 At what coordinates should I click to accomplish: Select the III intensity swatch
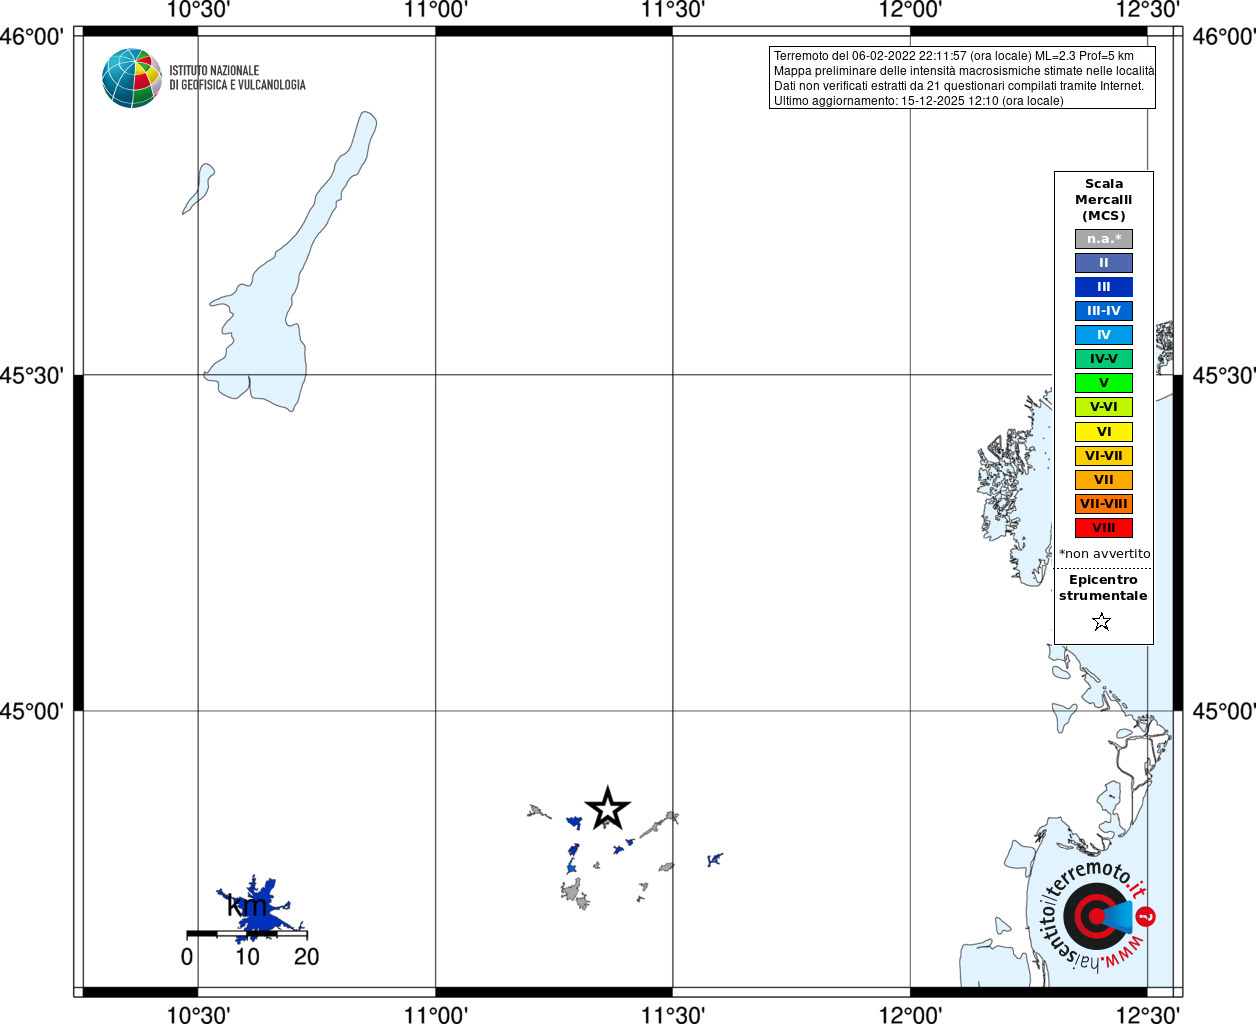1104,287
